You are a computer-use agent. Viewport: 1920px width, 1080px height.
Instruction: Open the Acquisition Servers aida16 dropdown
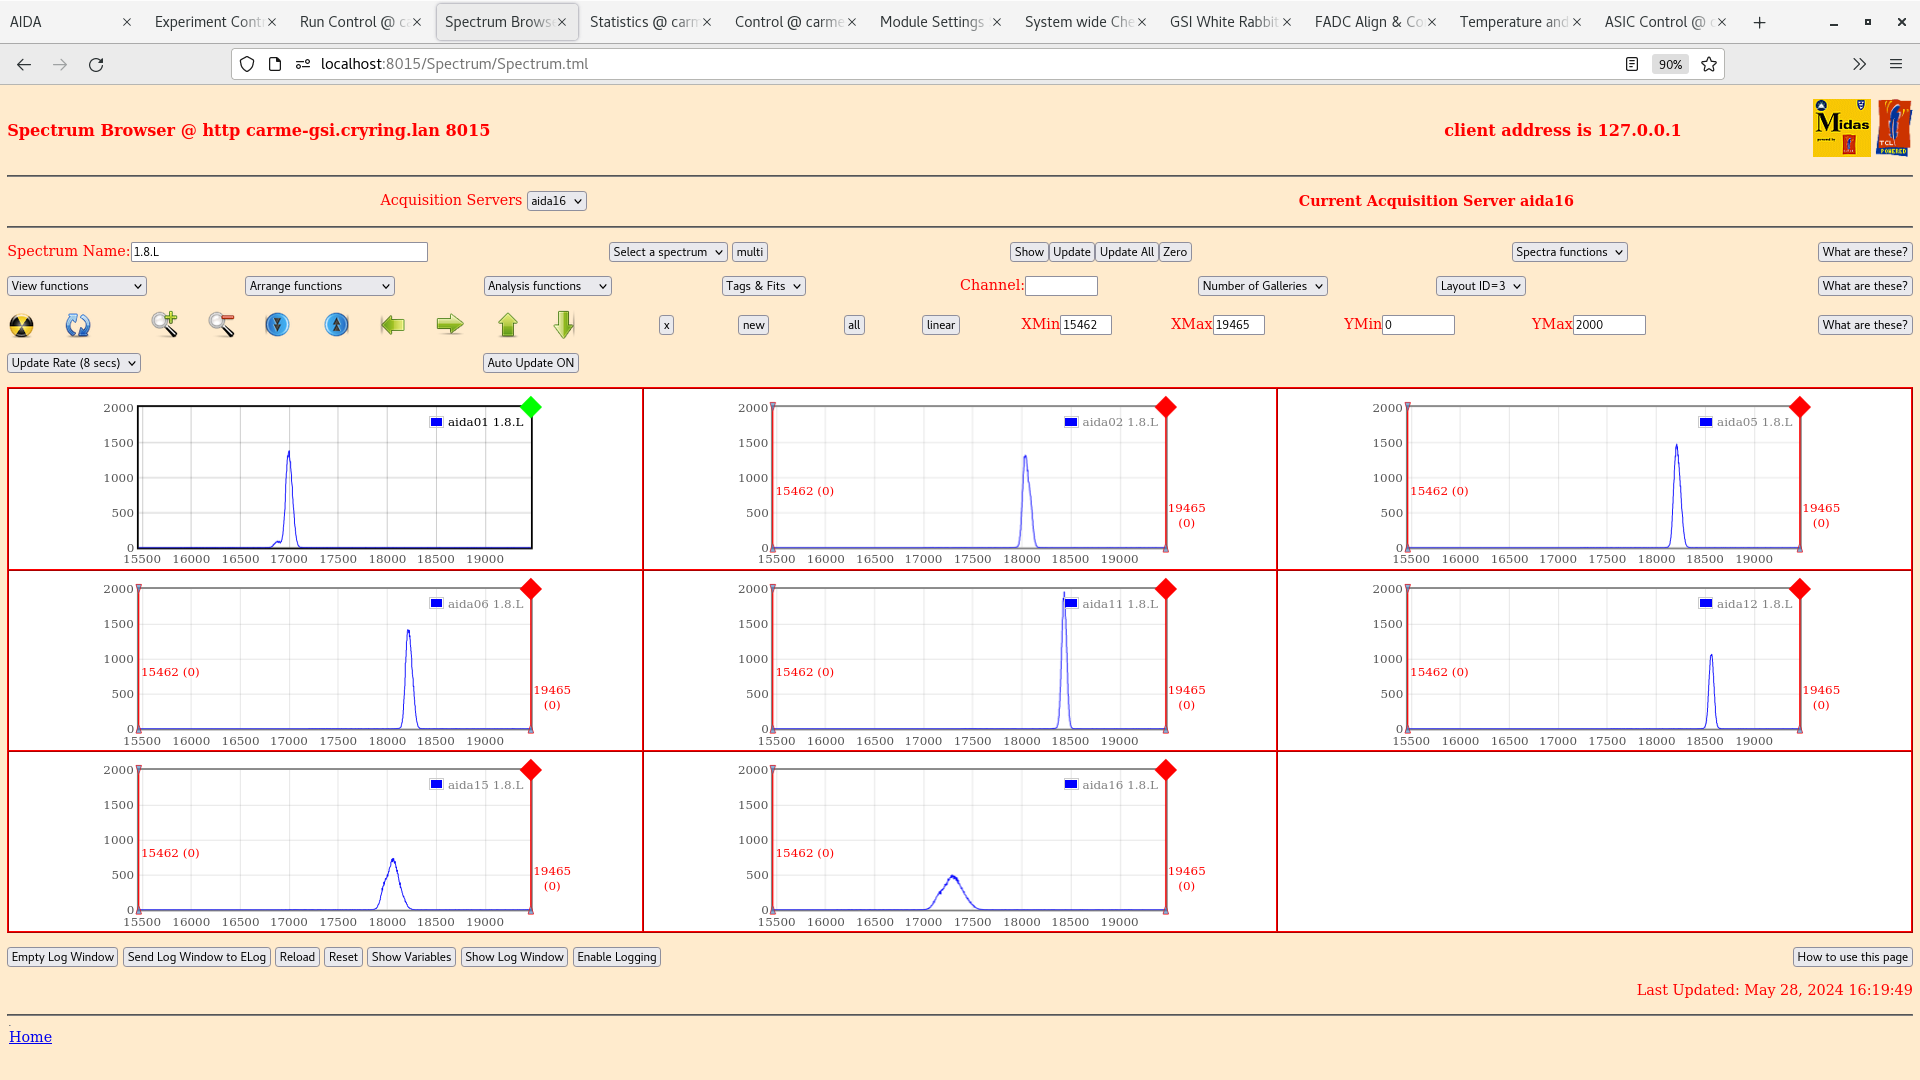tap(556, 200)
